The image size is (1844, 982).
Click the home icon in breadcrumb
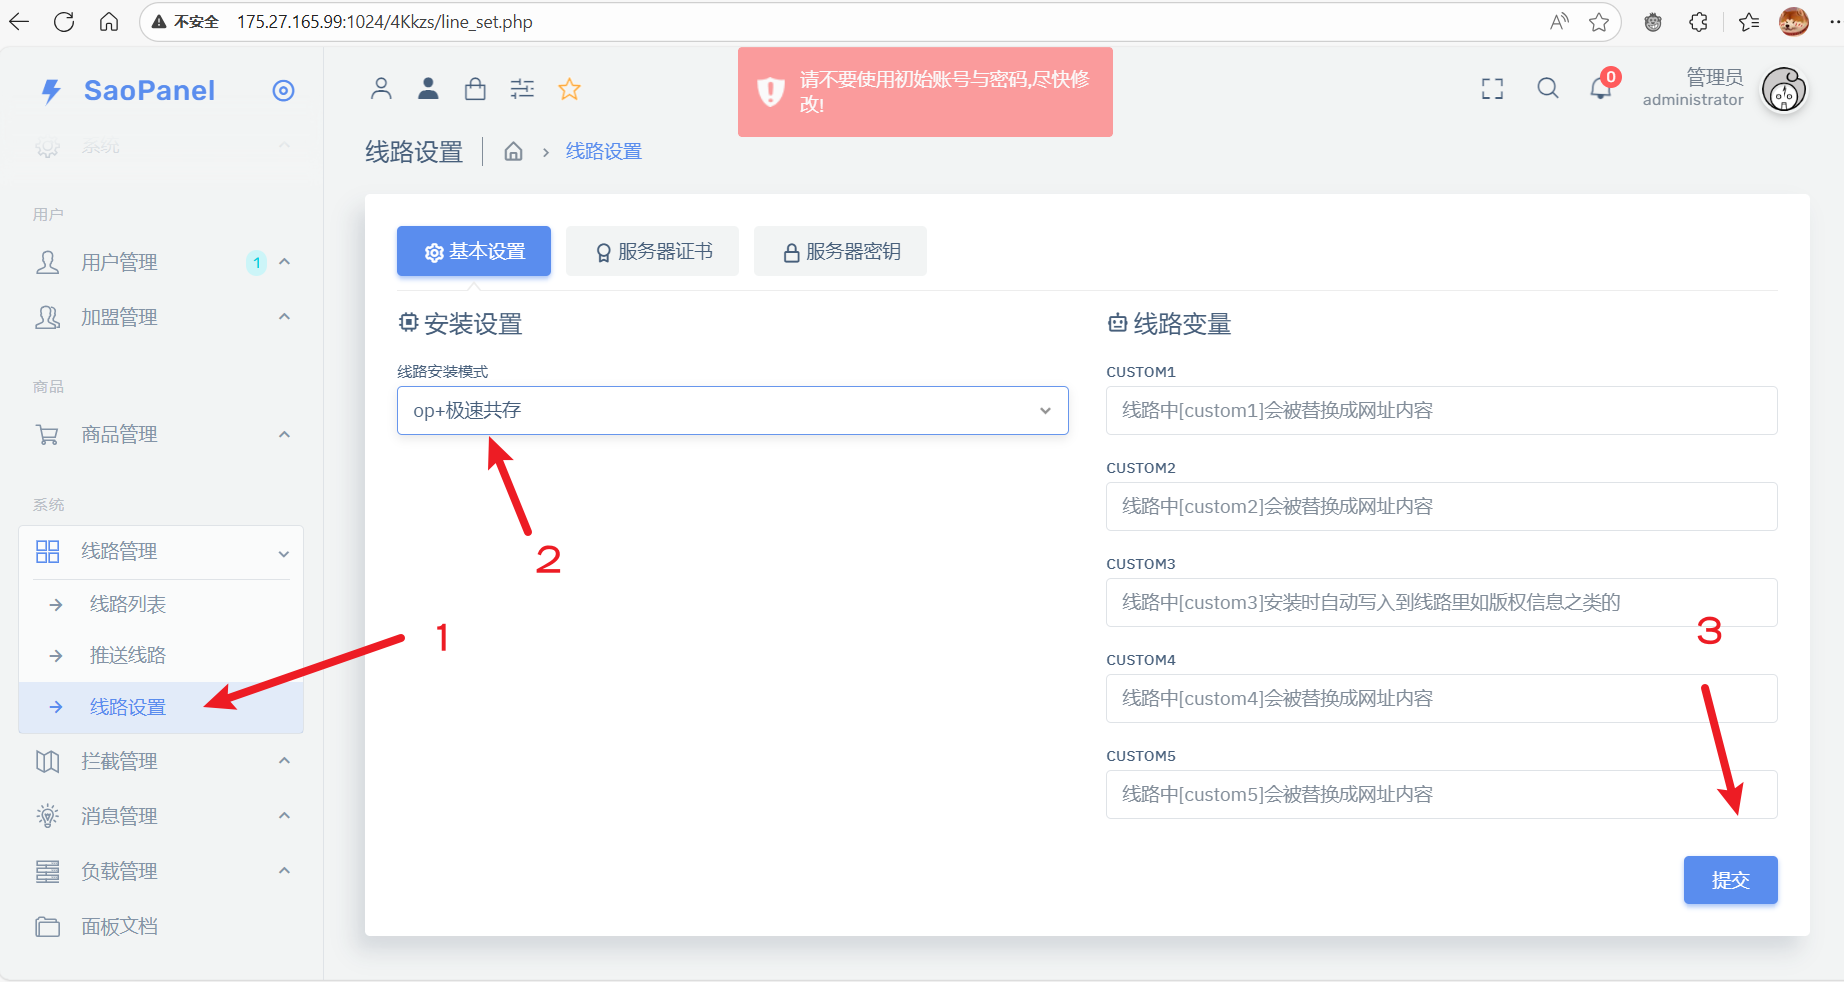tap(513, 152)
